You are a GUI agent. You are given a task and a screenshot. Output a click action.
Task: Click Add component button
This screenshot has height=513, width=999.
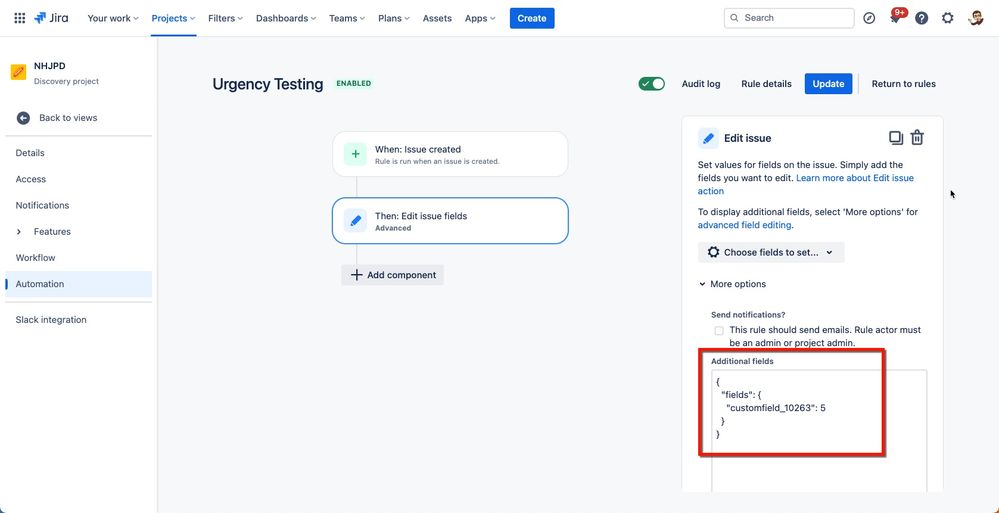point(392,275)
